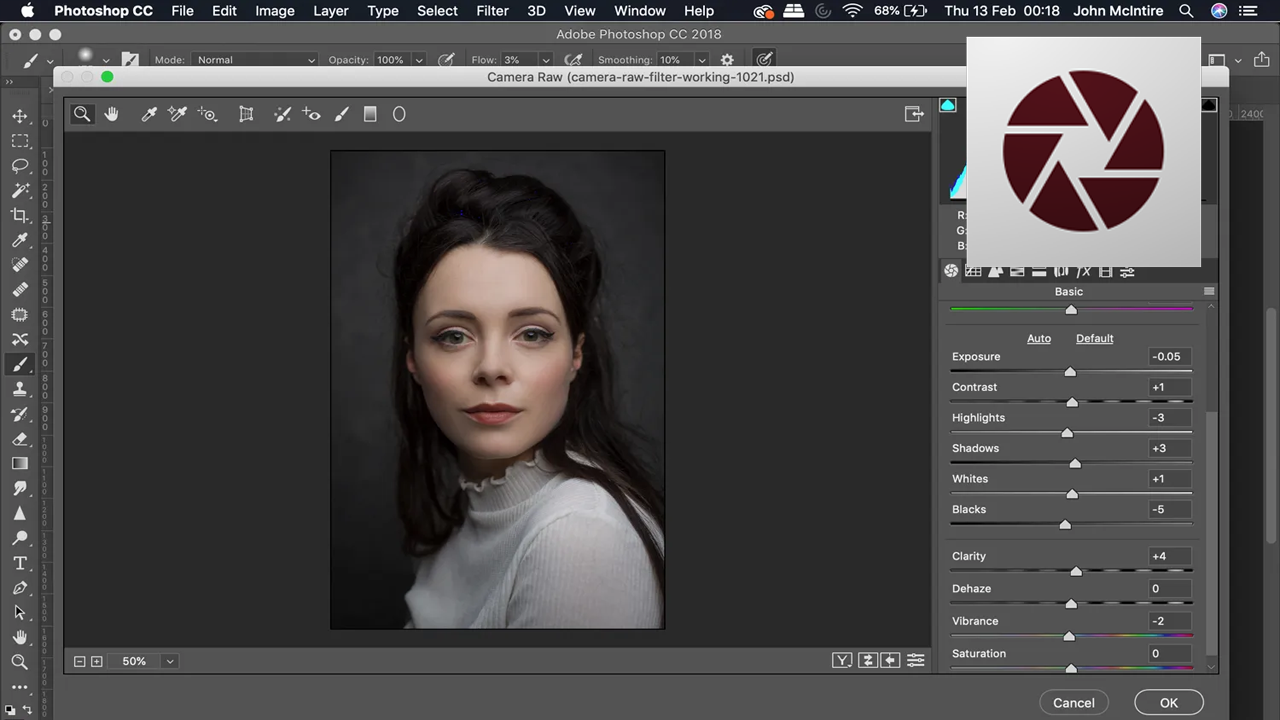This screenshot has width=1280, height=720.
Task: Toggle Before/After preview views
Action: pos(842,660)
